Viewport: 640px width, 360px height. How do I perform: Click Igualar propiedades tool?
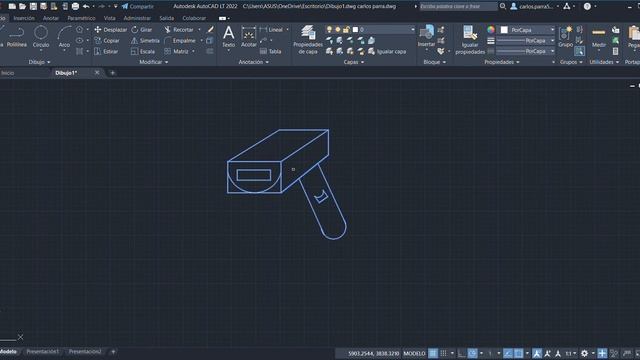(470, 40)
